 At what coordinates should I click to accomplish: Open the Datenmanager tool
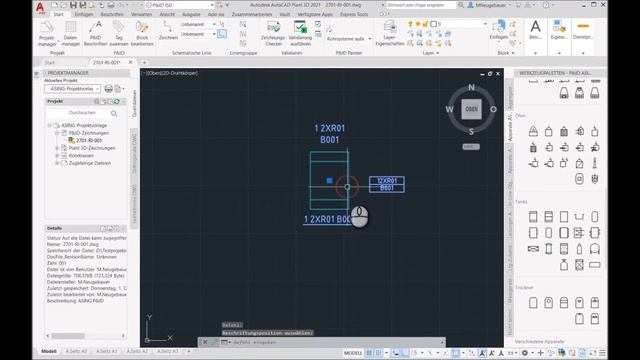pos(71,33)
